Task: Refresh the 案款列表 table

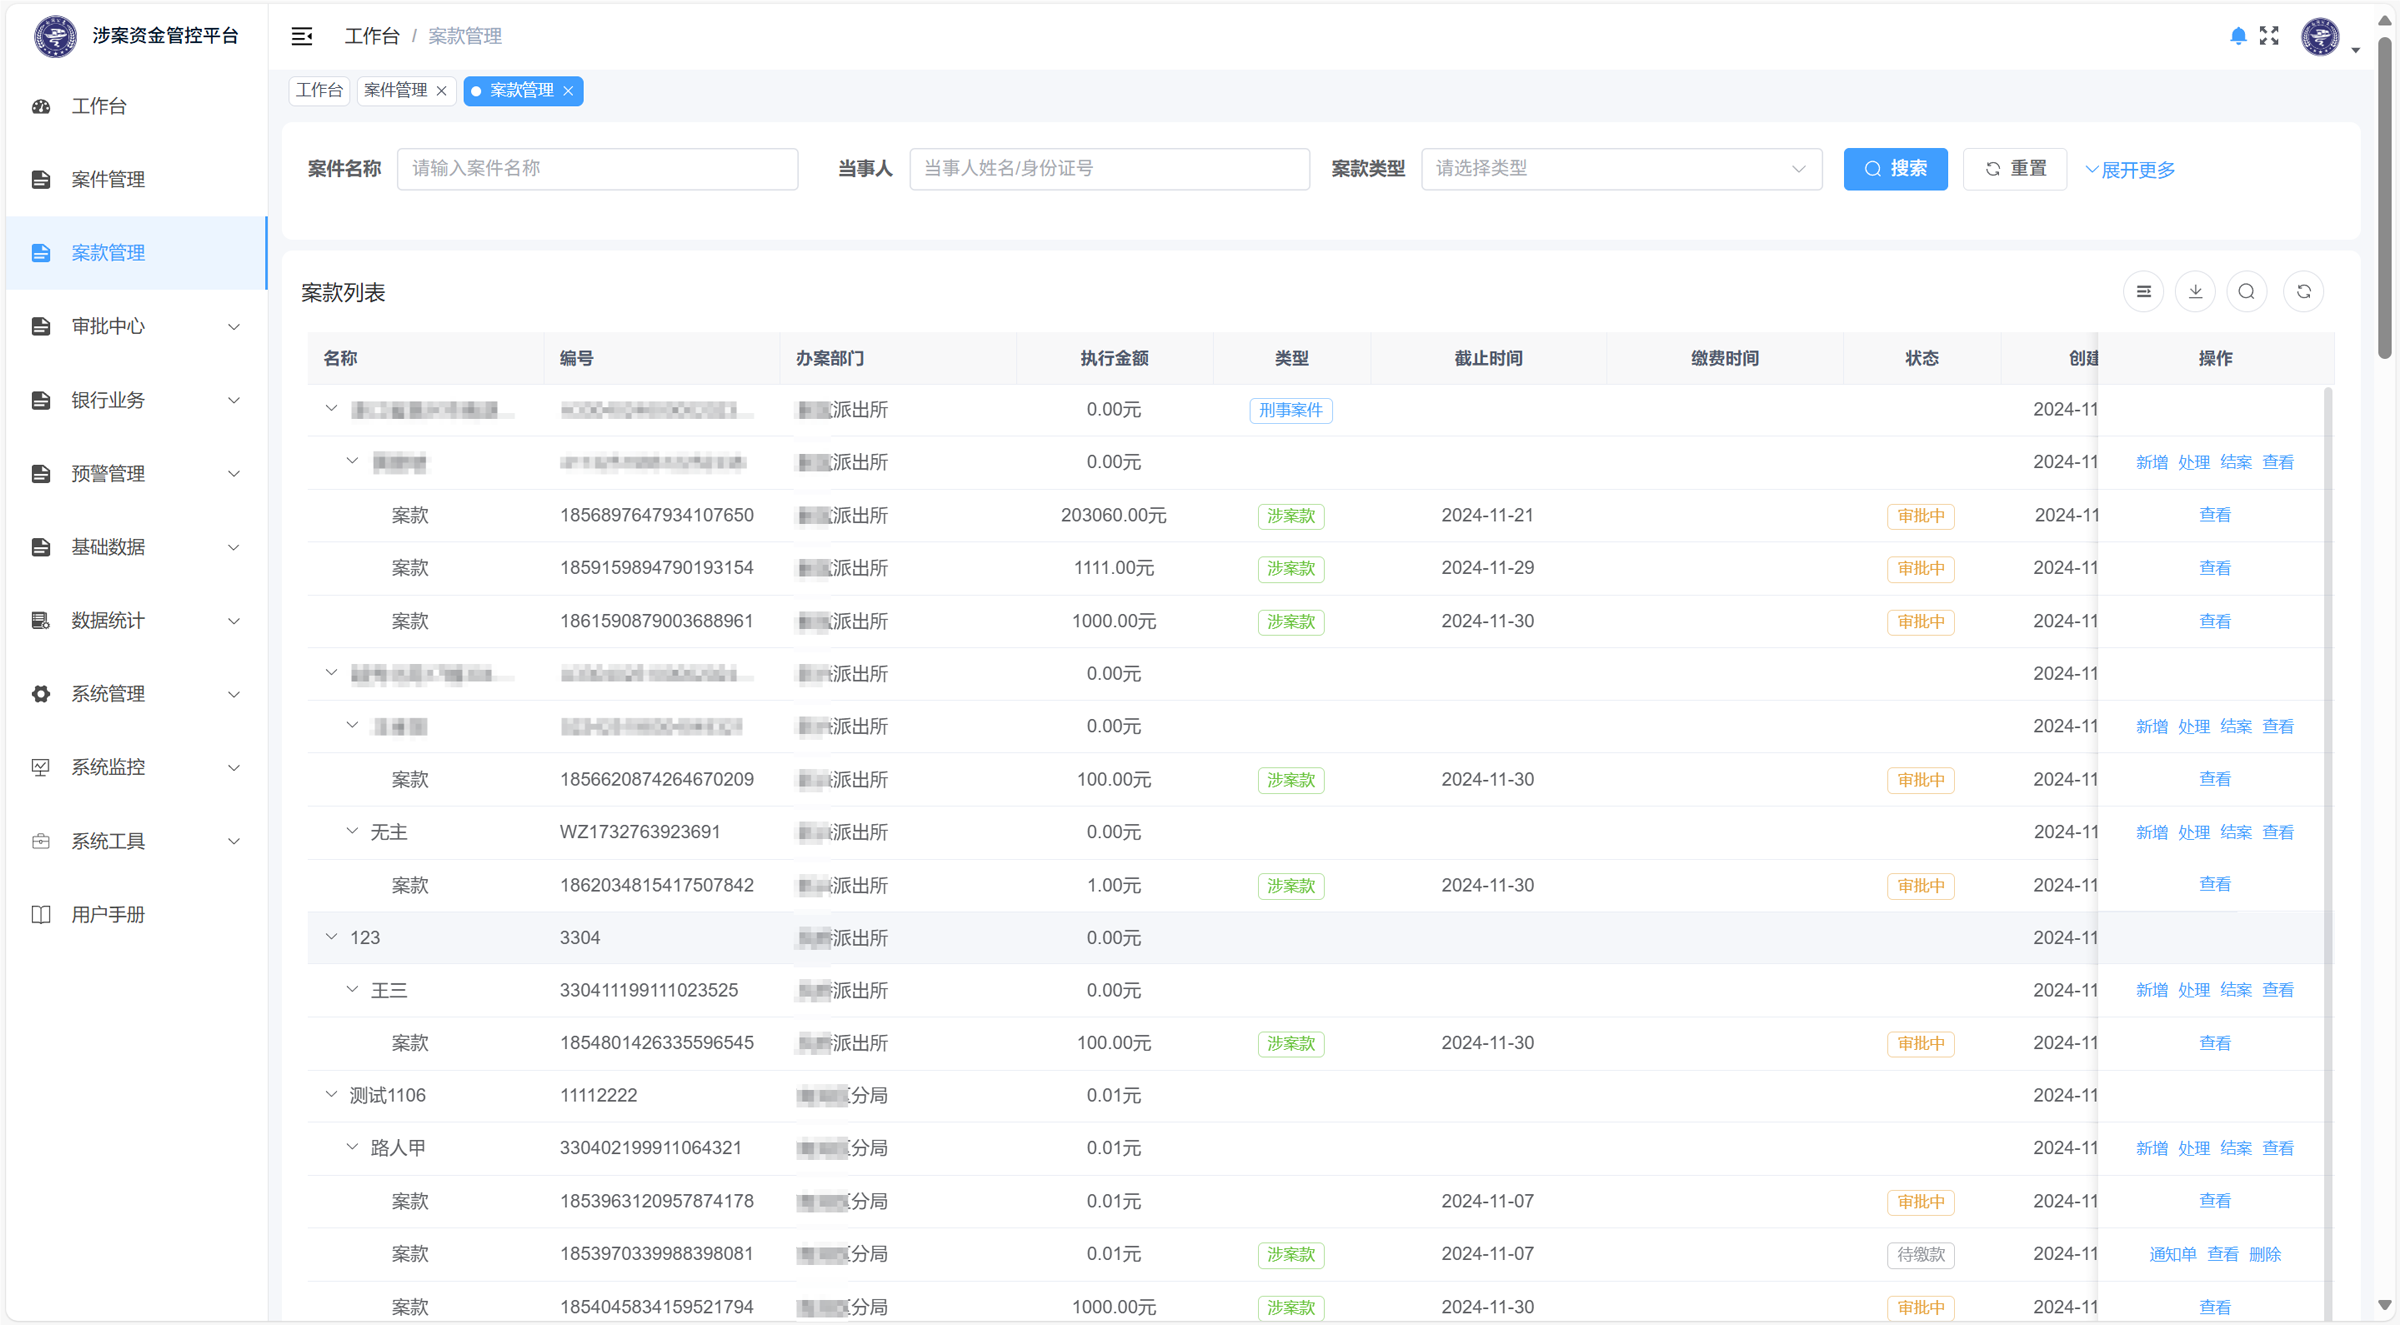Action: (2304, 292)
